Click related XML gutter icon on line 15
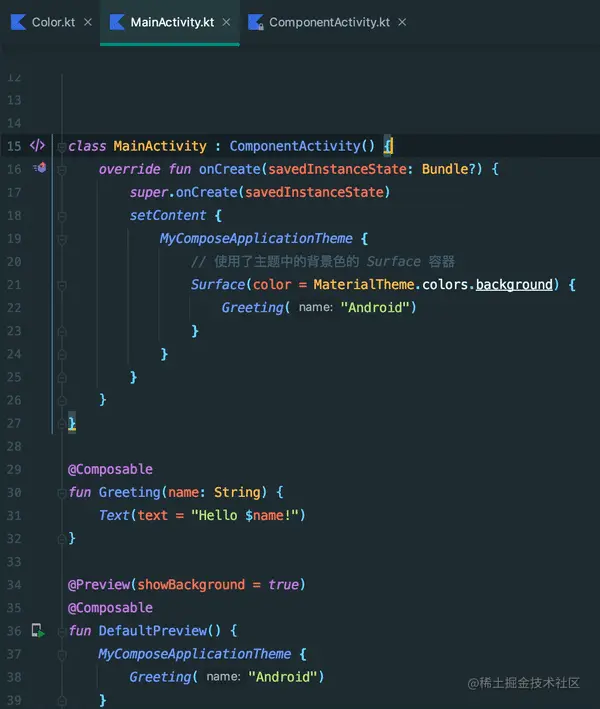Image resolution: width=600 pixels, height=709 pixels. [x=37, y=146]
